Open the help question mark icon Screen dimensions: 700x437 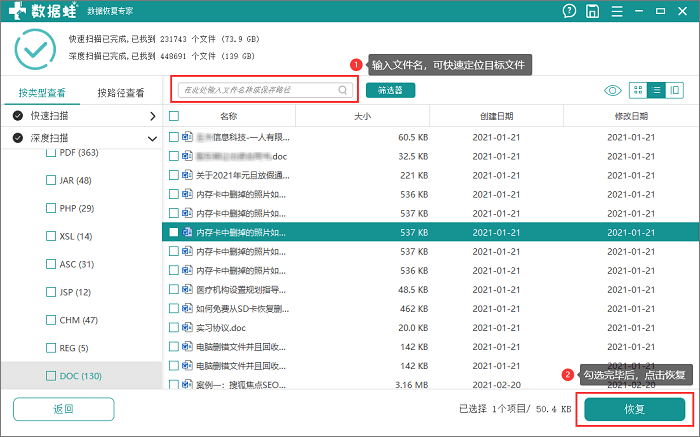pos(569,11)
